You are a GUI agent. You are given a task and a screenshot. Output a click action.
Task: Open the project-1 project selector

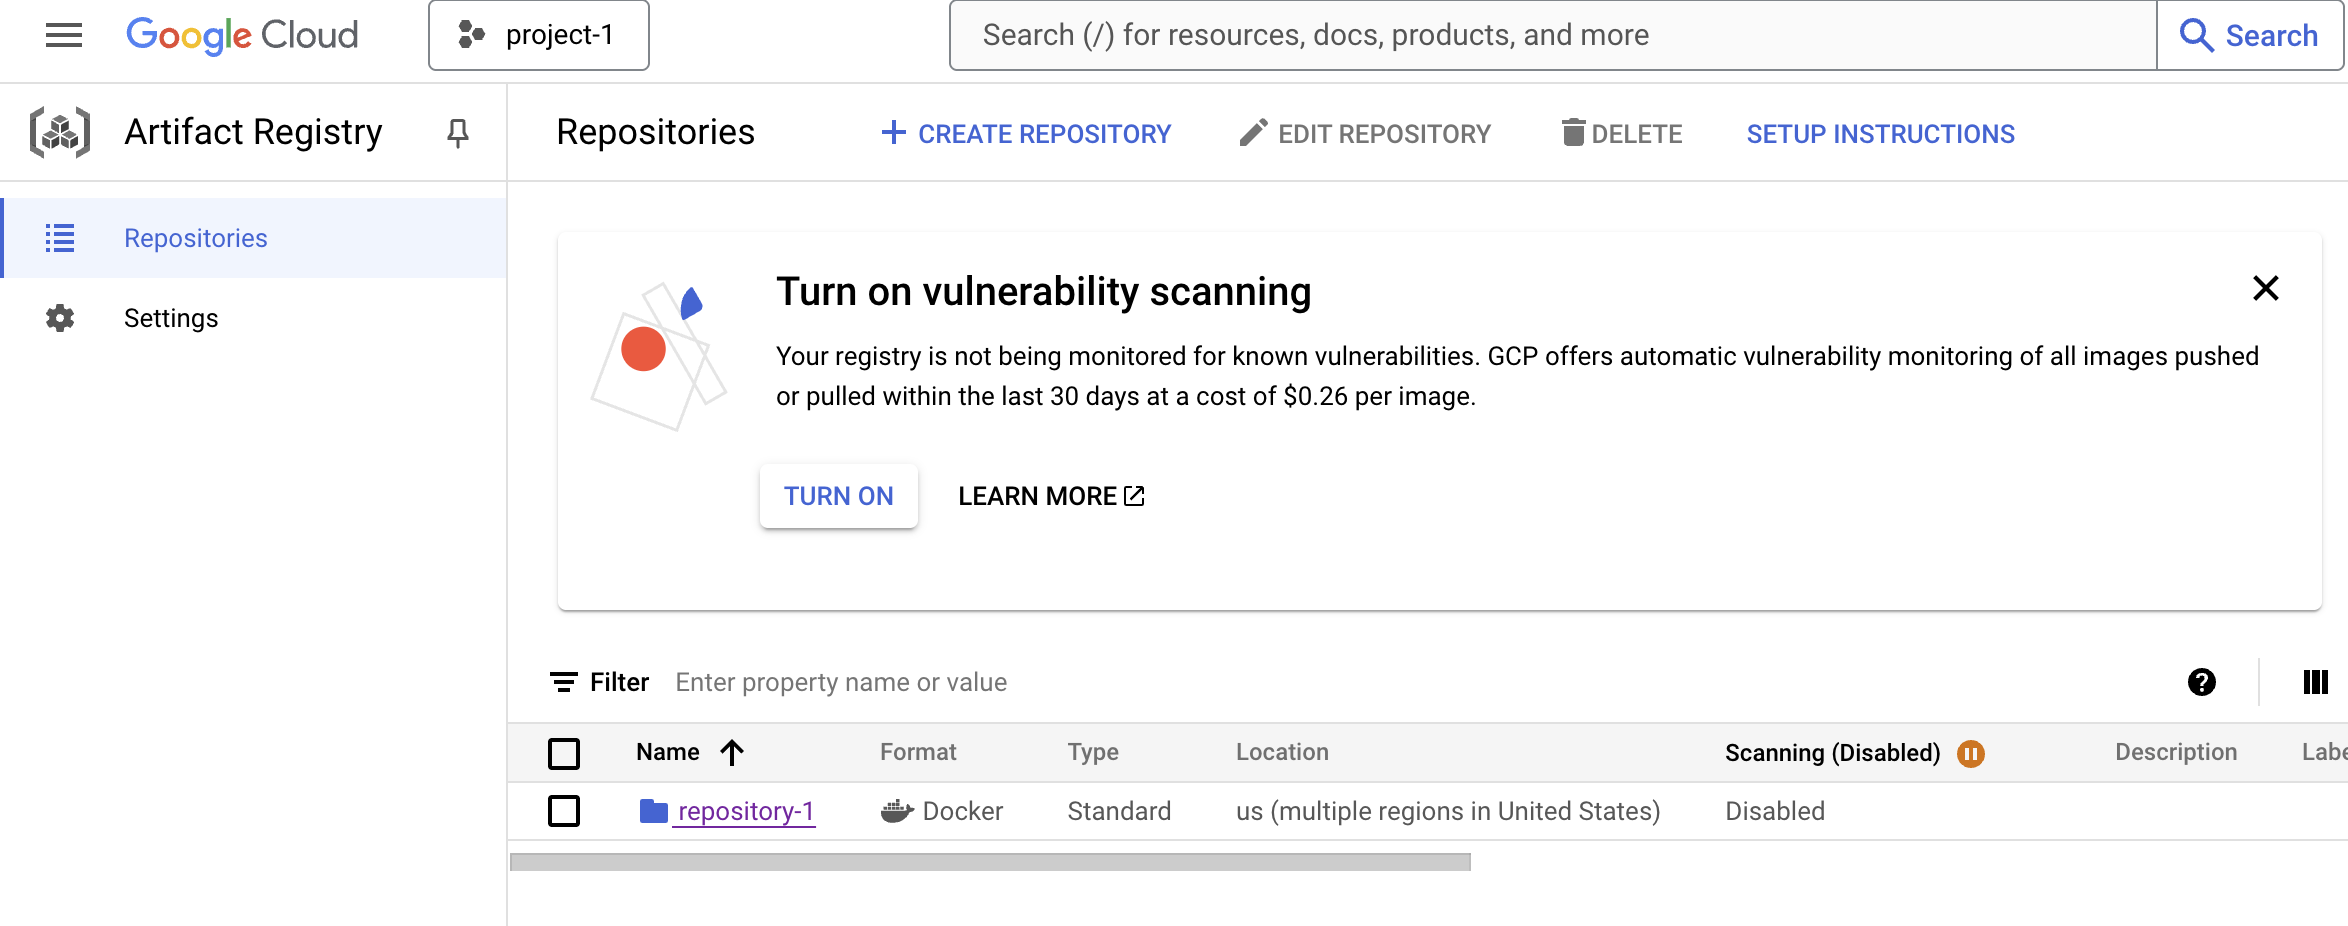(539, 36)
